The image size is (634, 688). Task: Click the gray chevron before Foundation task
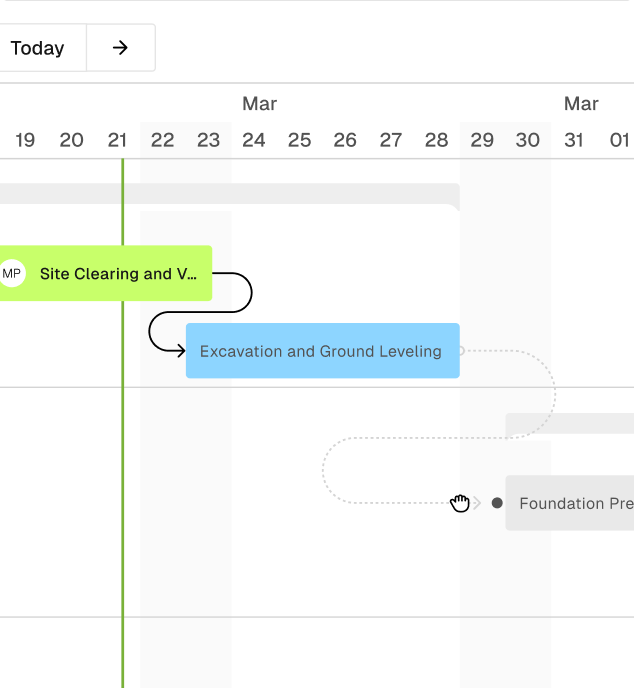coord(477,503)
